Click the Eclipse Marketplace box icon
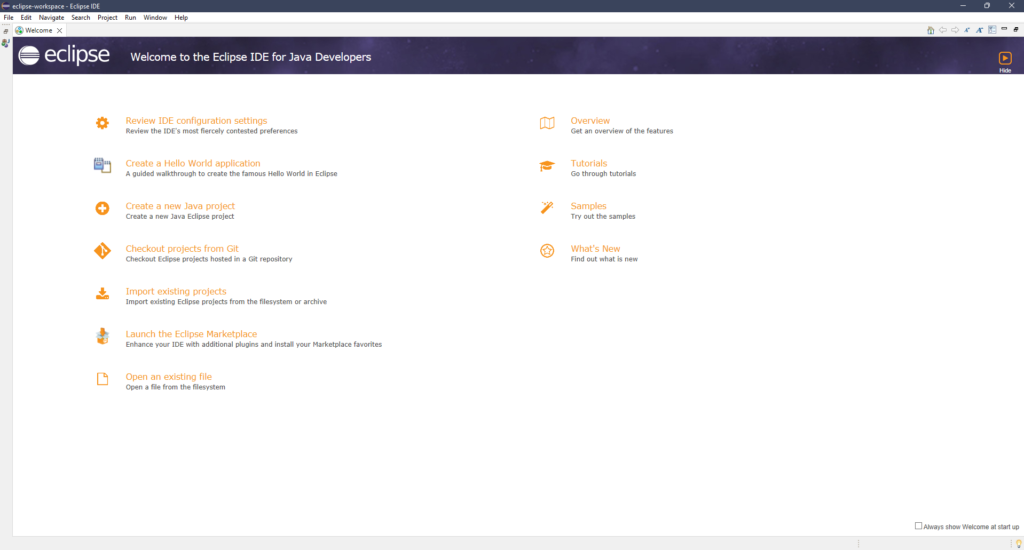The height and width of the screenshot is (550, 1024). pyautogui.click(x=103, y=336)
